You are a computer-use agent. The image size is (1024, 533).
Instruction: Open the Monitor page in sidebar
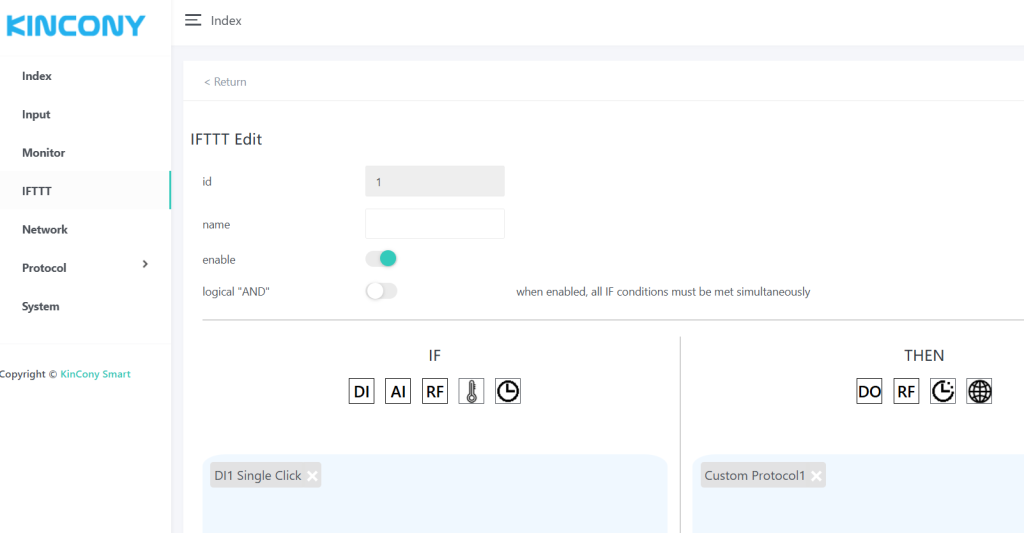click(x=44, y=153)
